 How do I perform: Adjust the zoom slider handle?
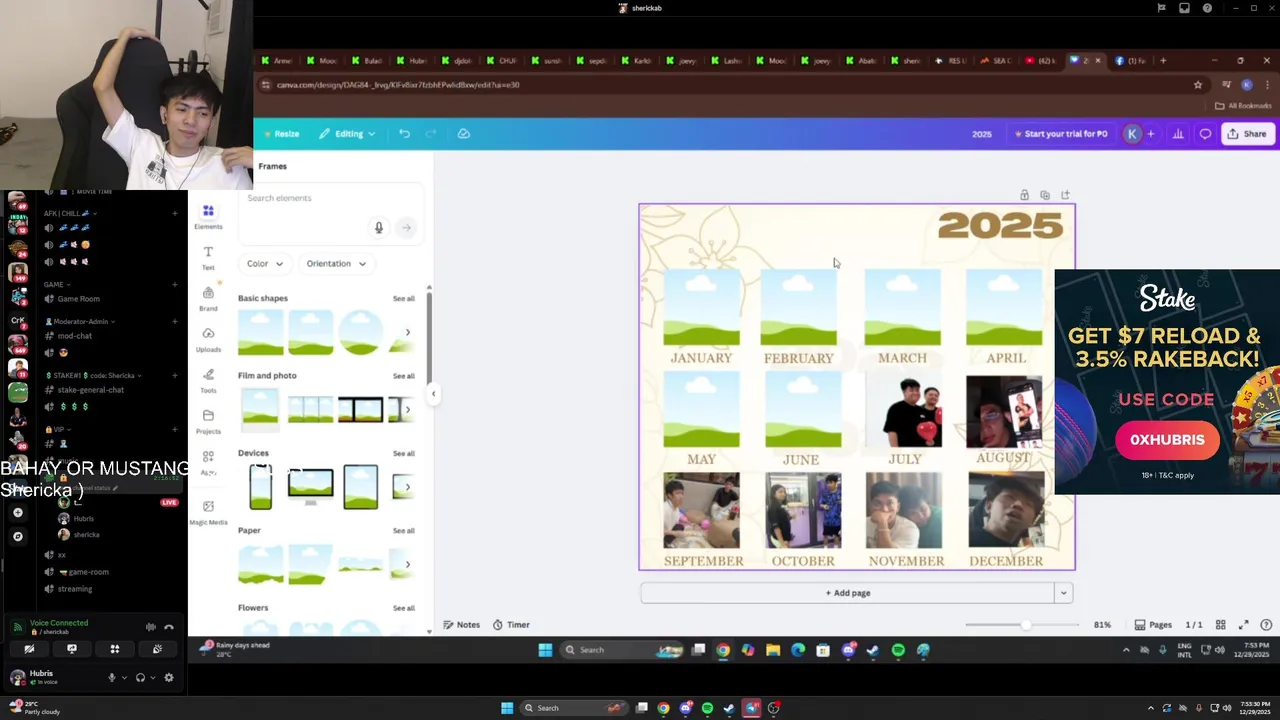pyautogui.click(x=1025, y=625)
